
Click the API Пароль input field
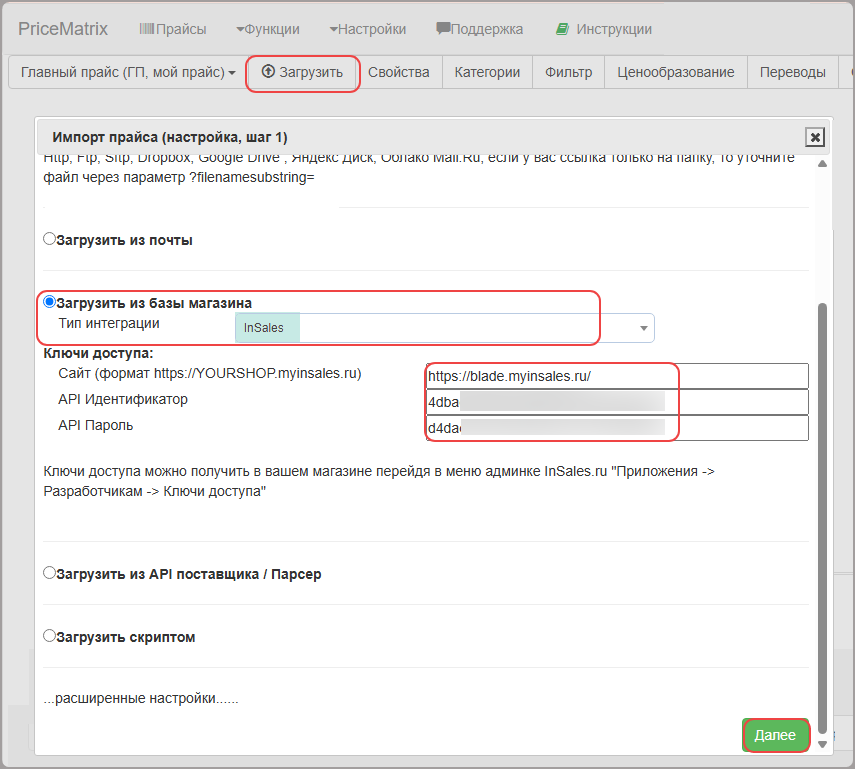click(x=617, y=428)
